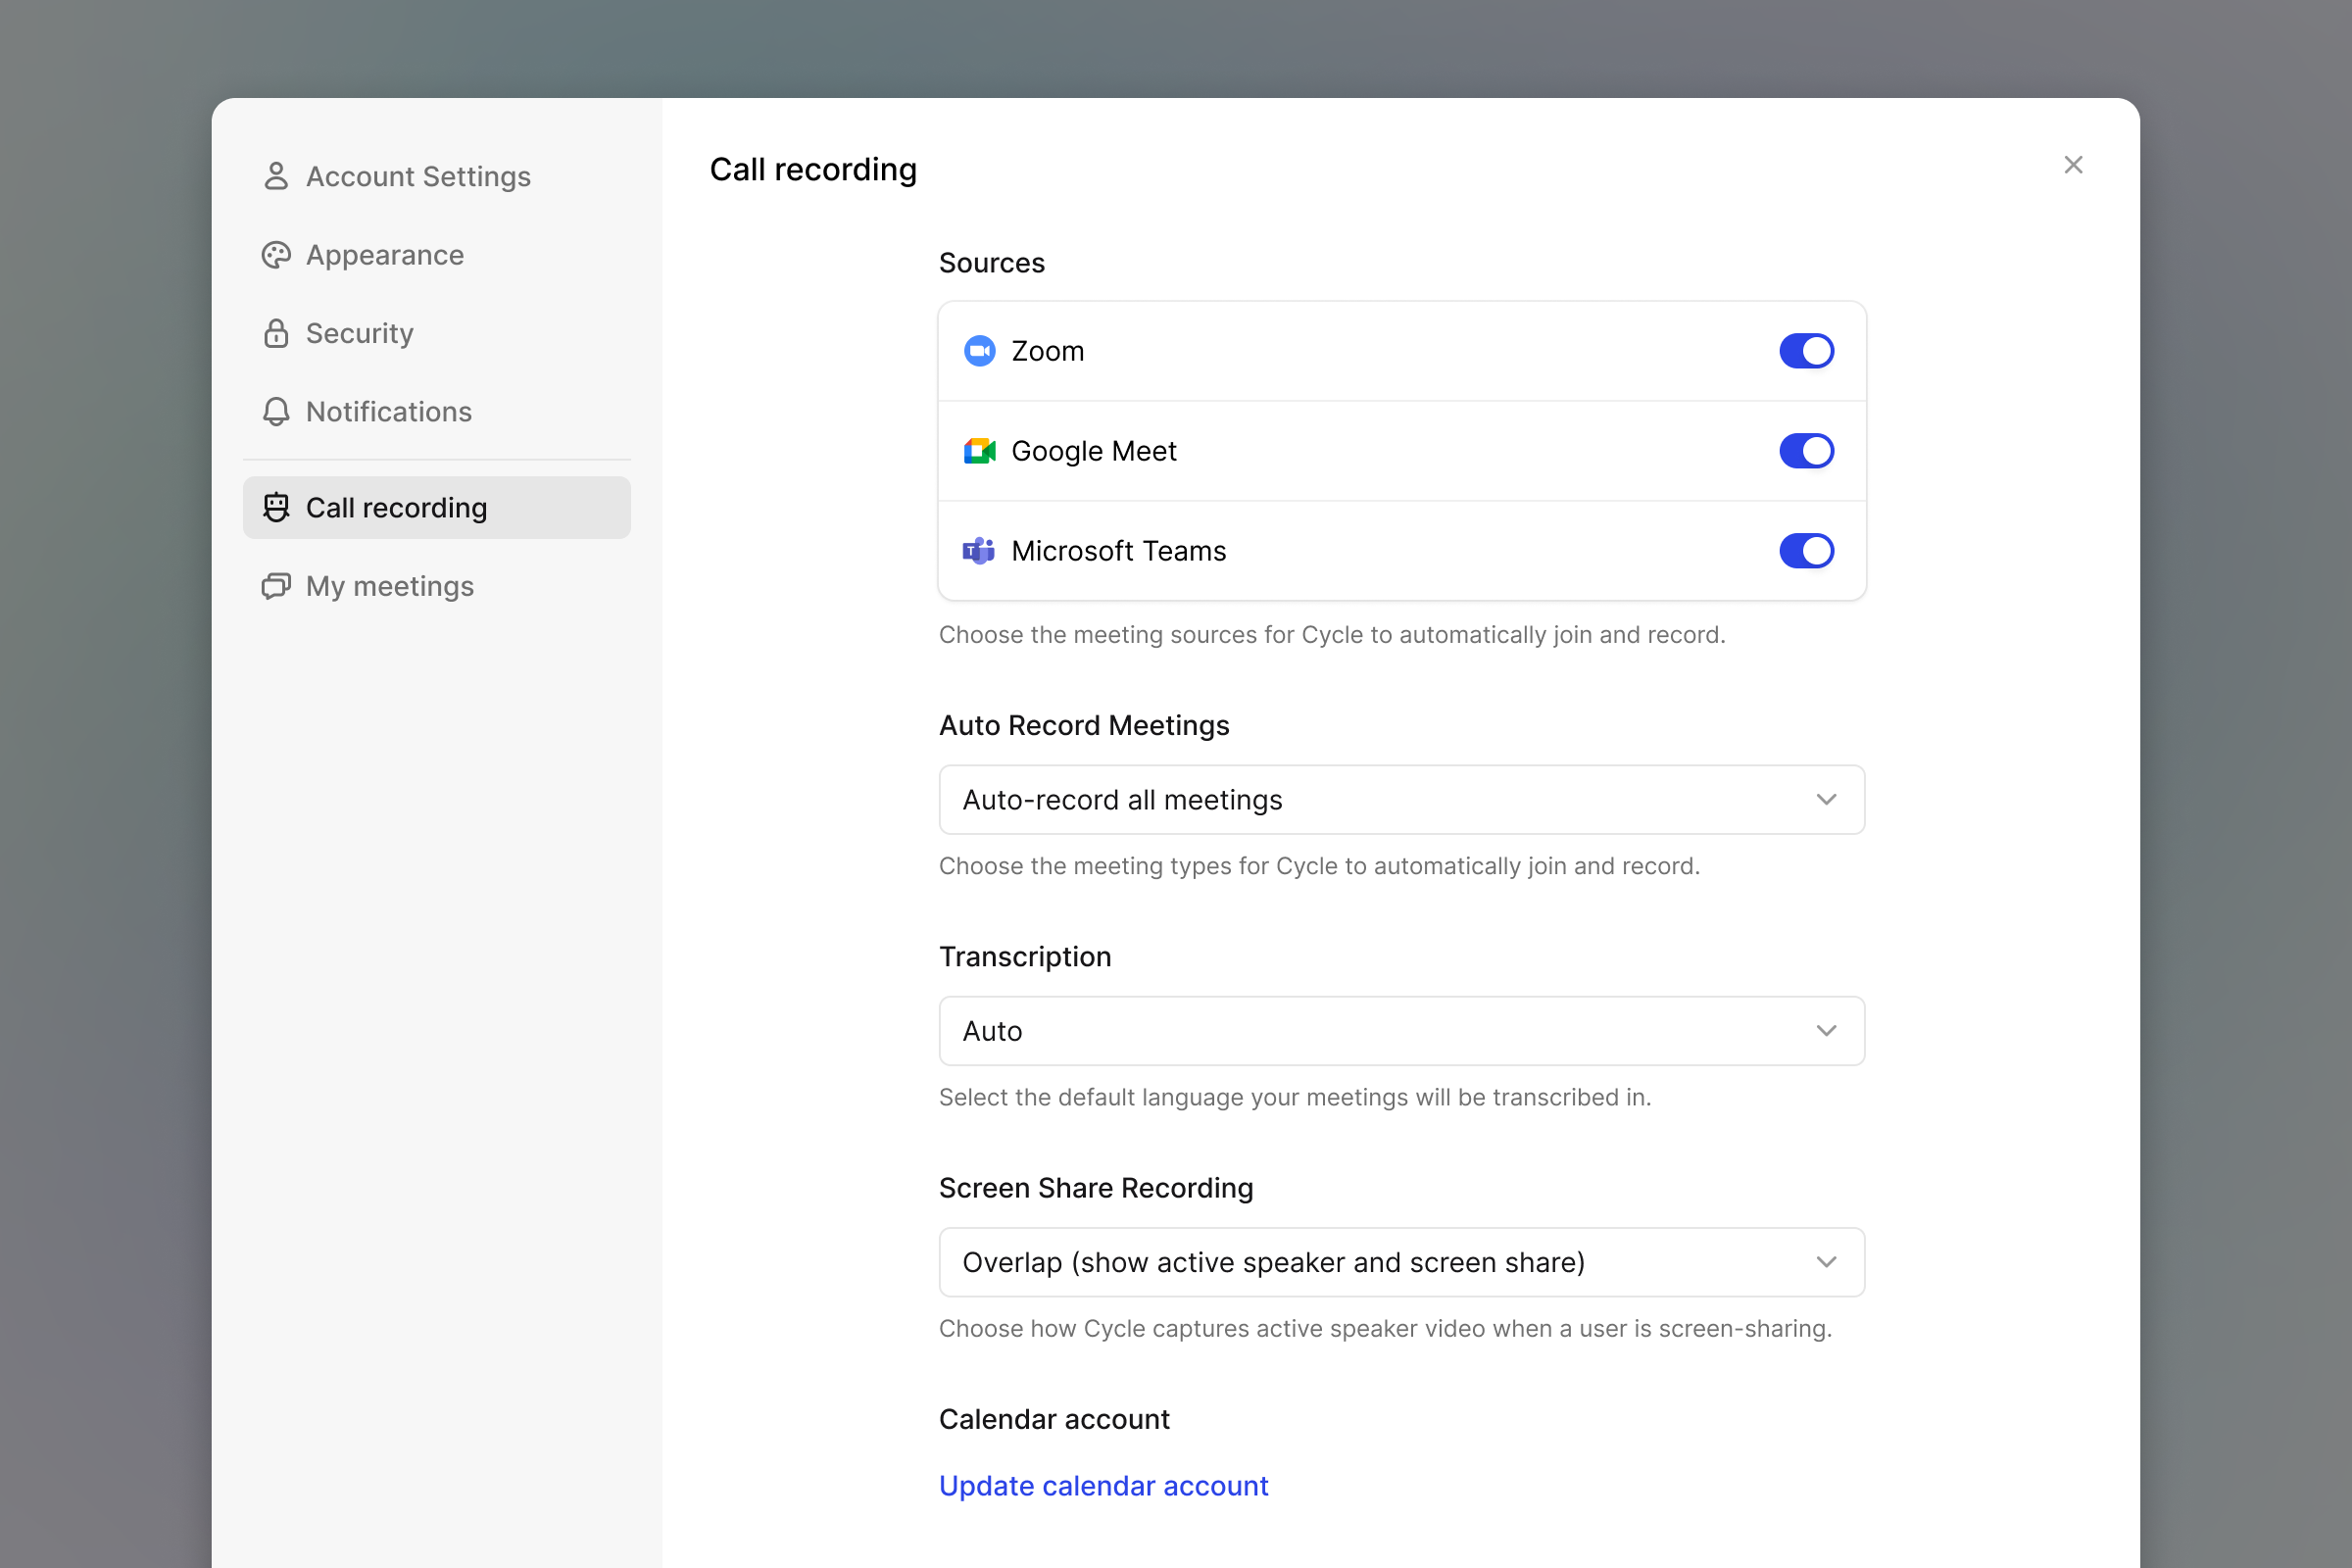
Task: Click the My meetings chat icon
Action: (276, 586)
